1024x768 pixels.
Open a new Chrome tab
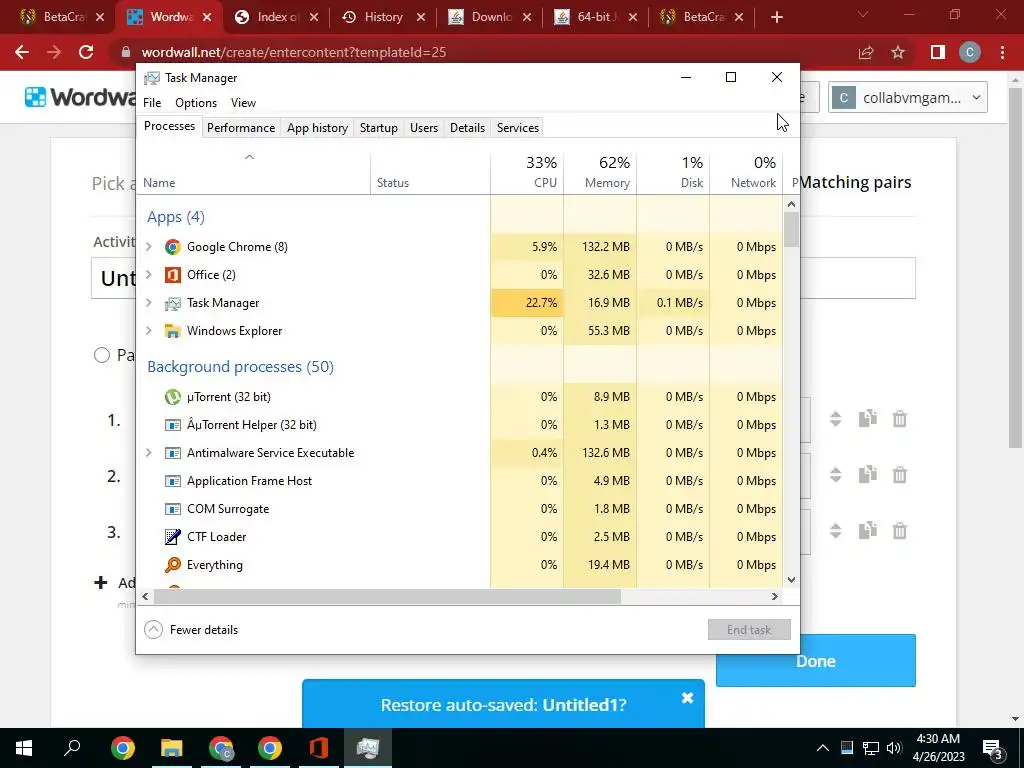tap(776, 17)
